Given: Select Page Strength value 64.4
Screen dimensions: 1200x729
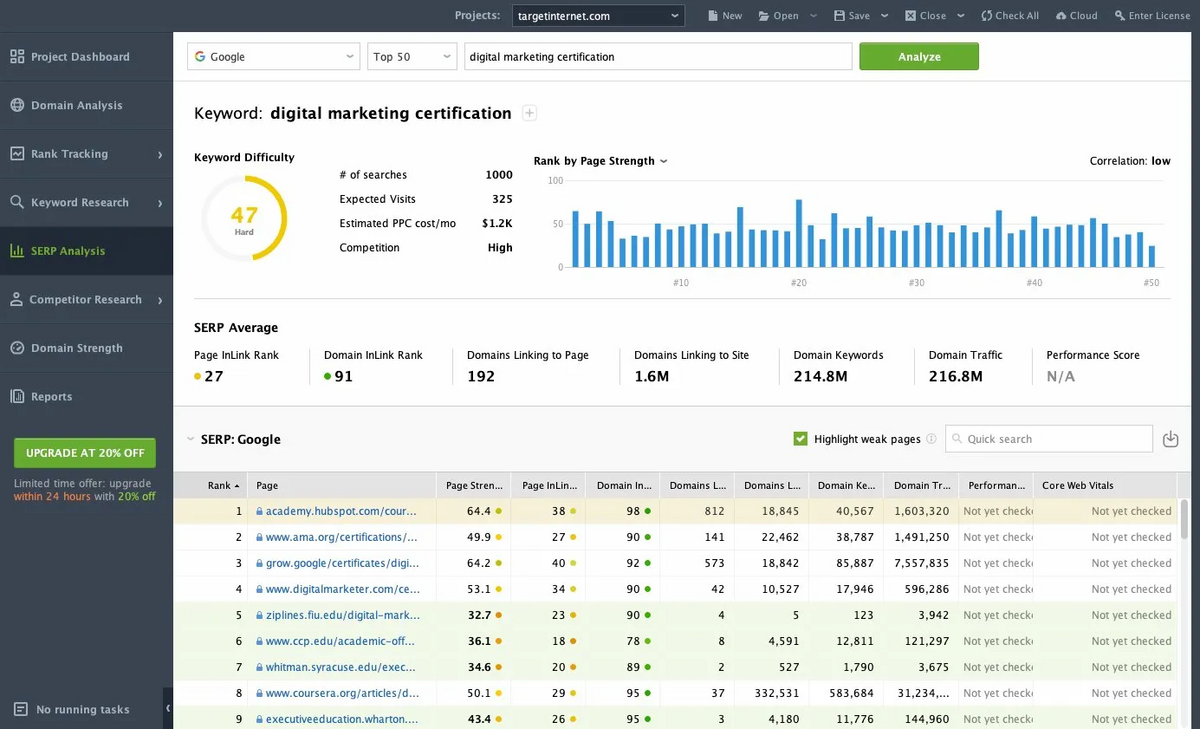Looking at the screenshot, I should pos(479,511).
